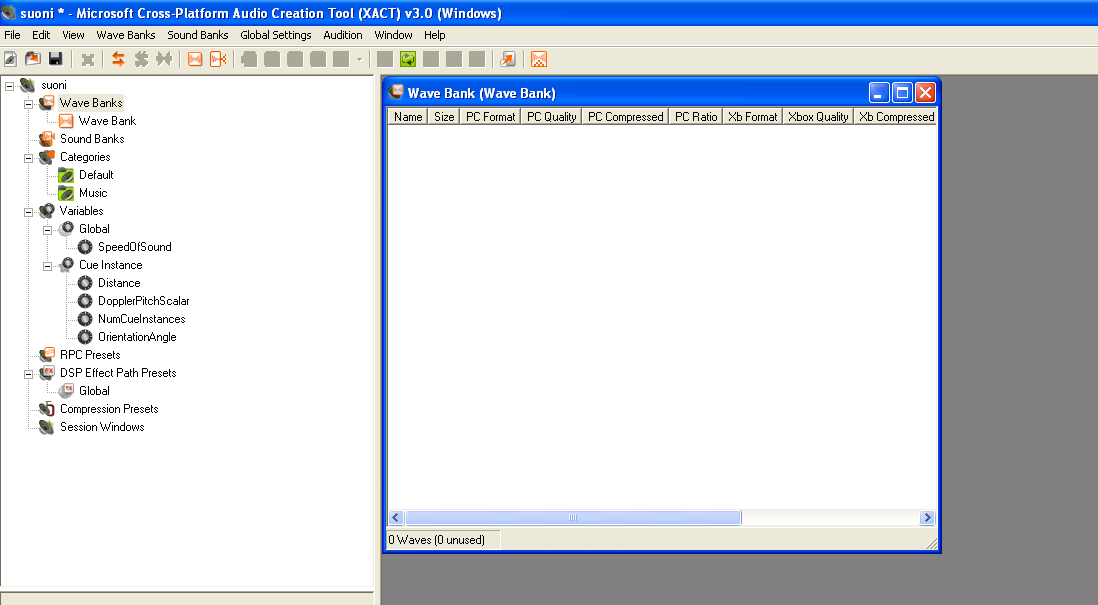
Task: Click the SpeedOfSound variable dial icon
Action: (x=85, y=247)
